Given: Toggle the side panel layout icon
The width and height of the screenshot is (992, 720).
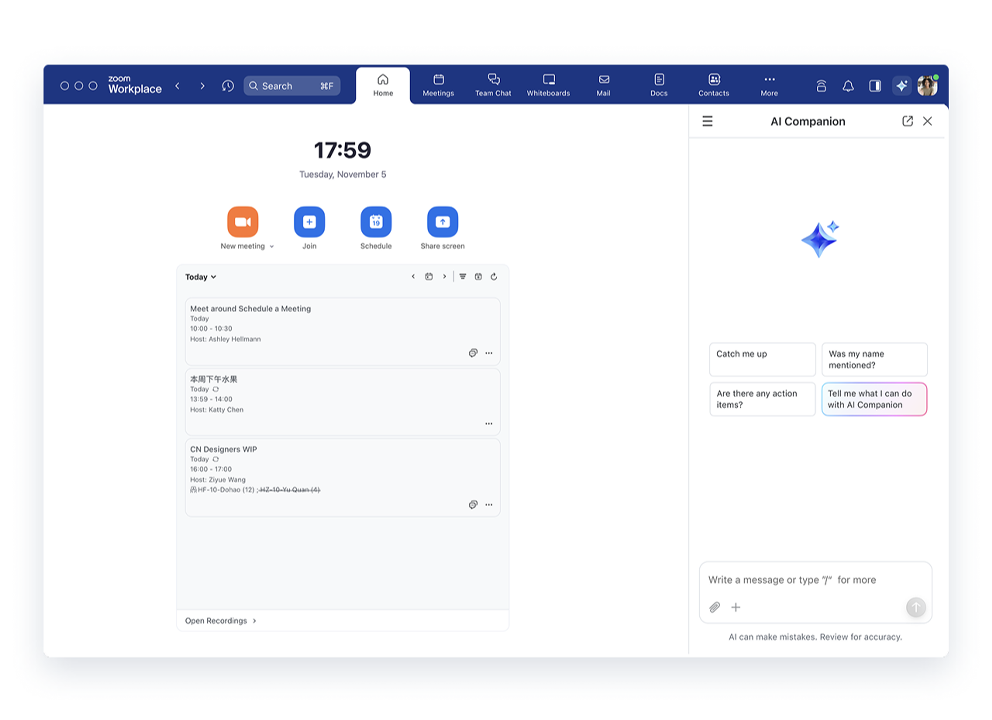Looking at the screenshot, I should click(x=875, y=86).
